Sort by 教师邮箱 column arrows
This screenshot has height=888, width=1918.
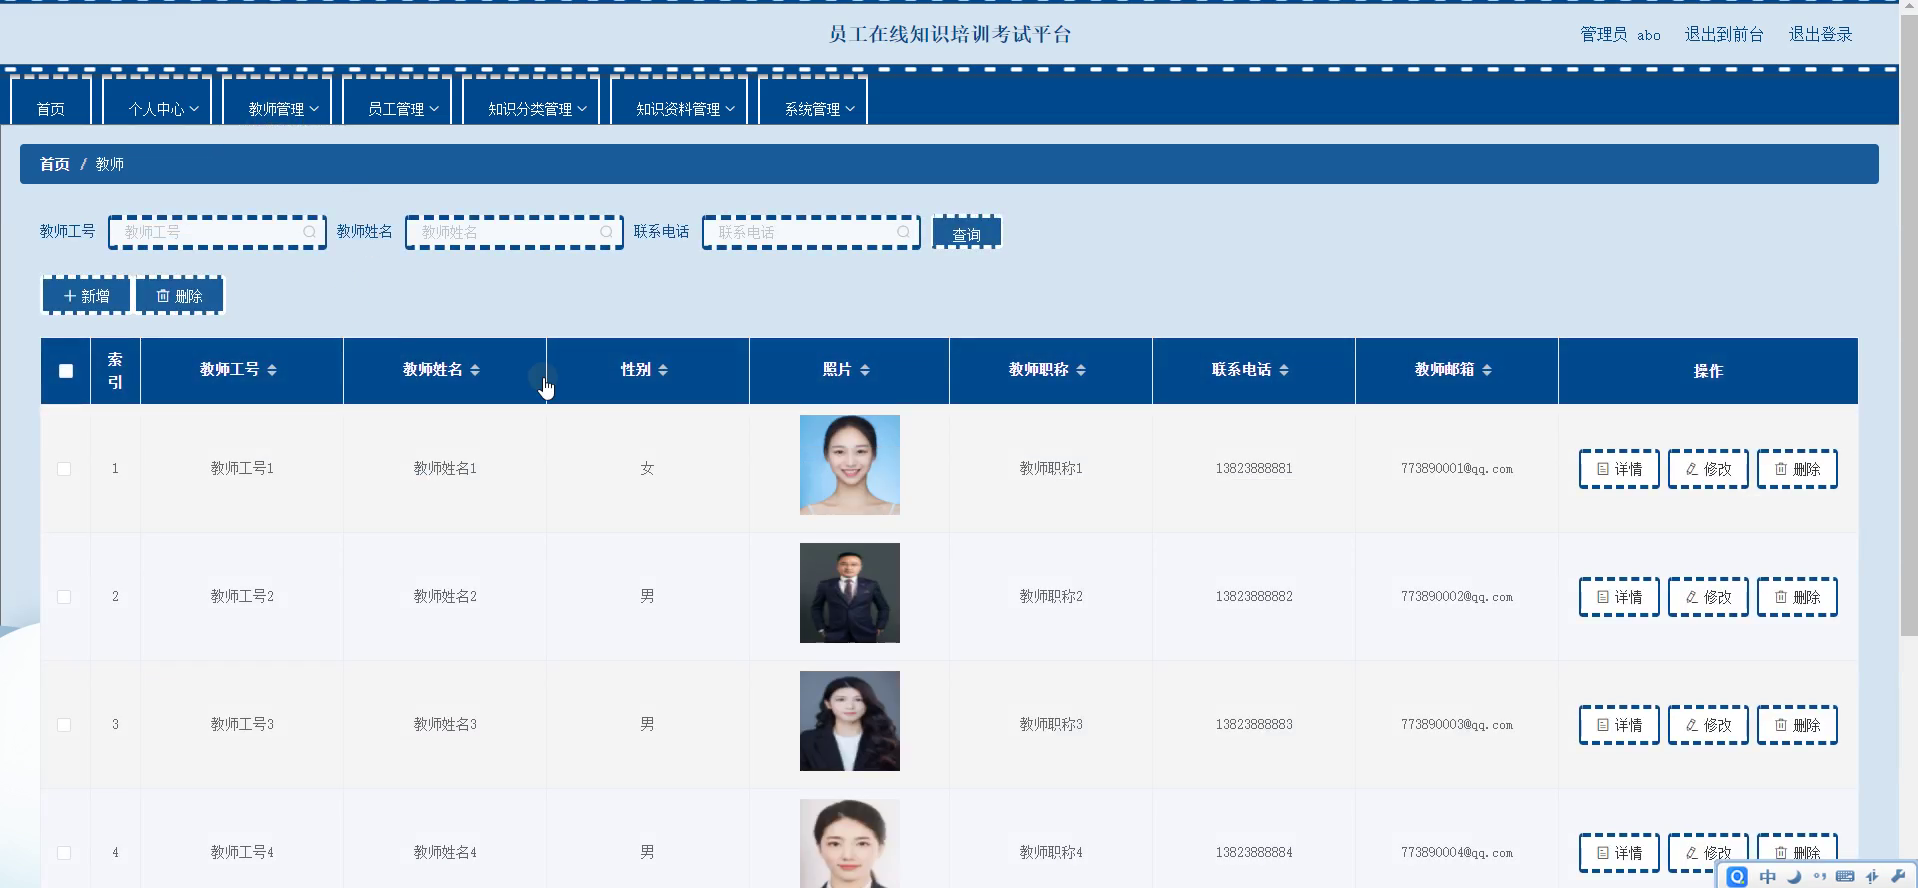(1487, 370)
